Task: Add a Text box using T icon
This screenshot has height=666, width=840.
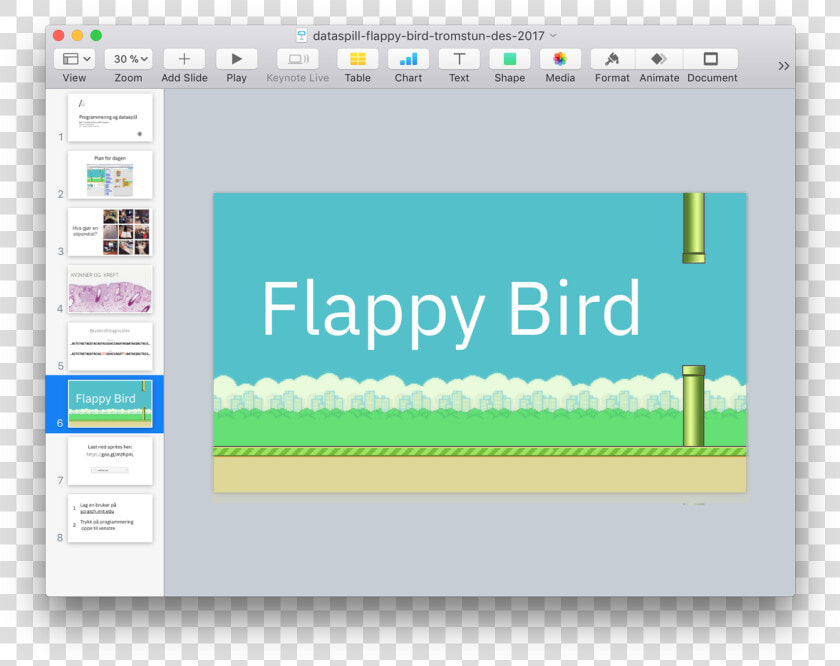Action: tap(459, 58)
